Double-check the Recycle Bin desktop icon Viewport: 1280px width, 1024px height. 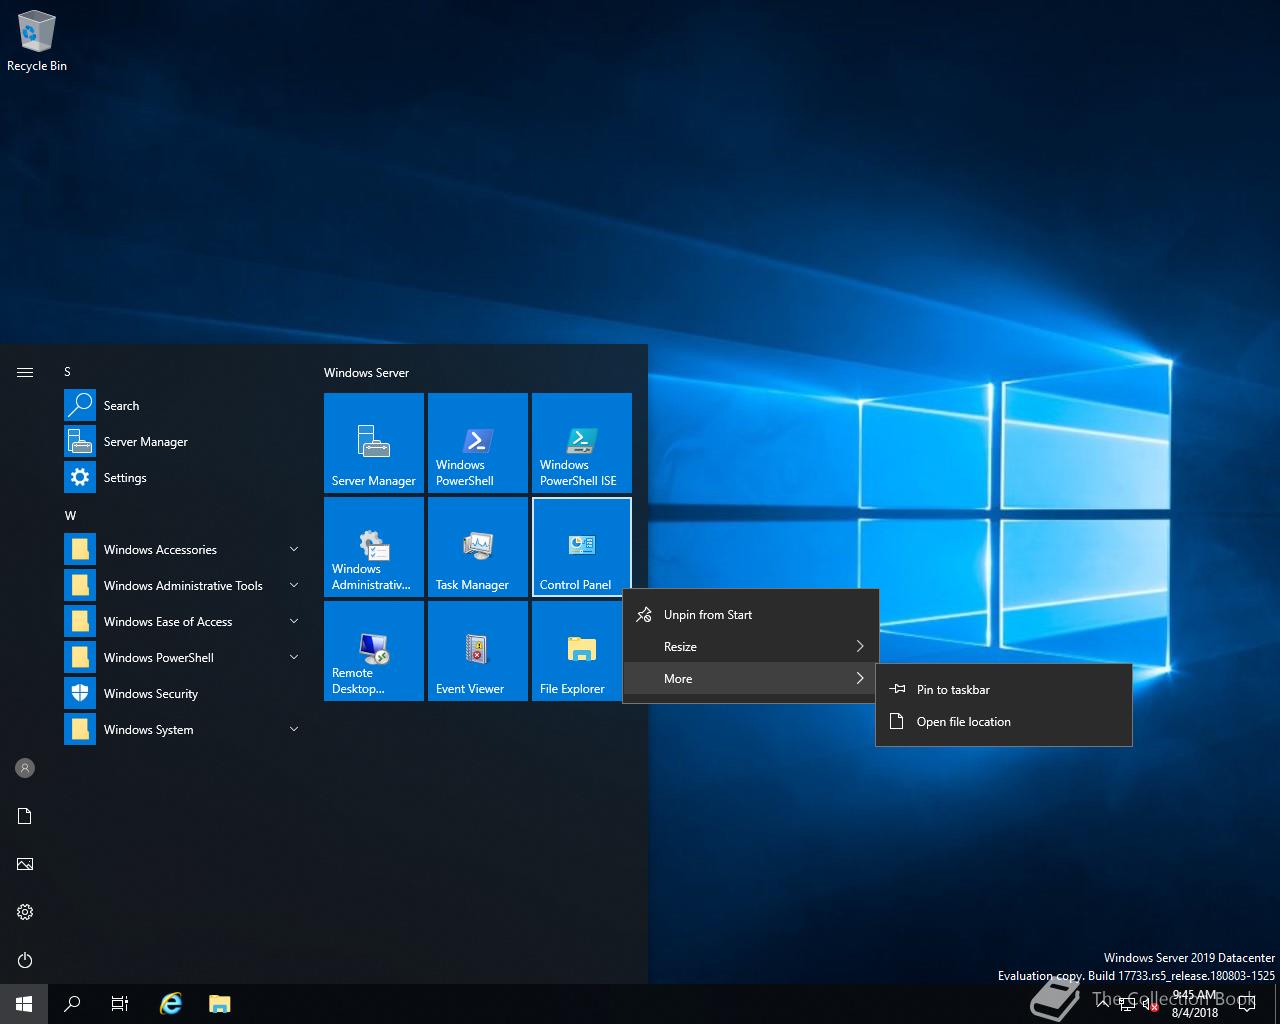[37, 42]
